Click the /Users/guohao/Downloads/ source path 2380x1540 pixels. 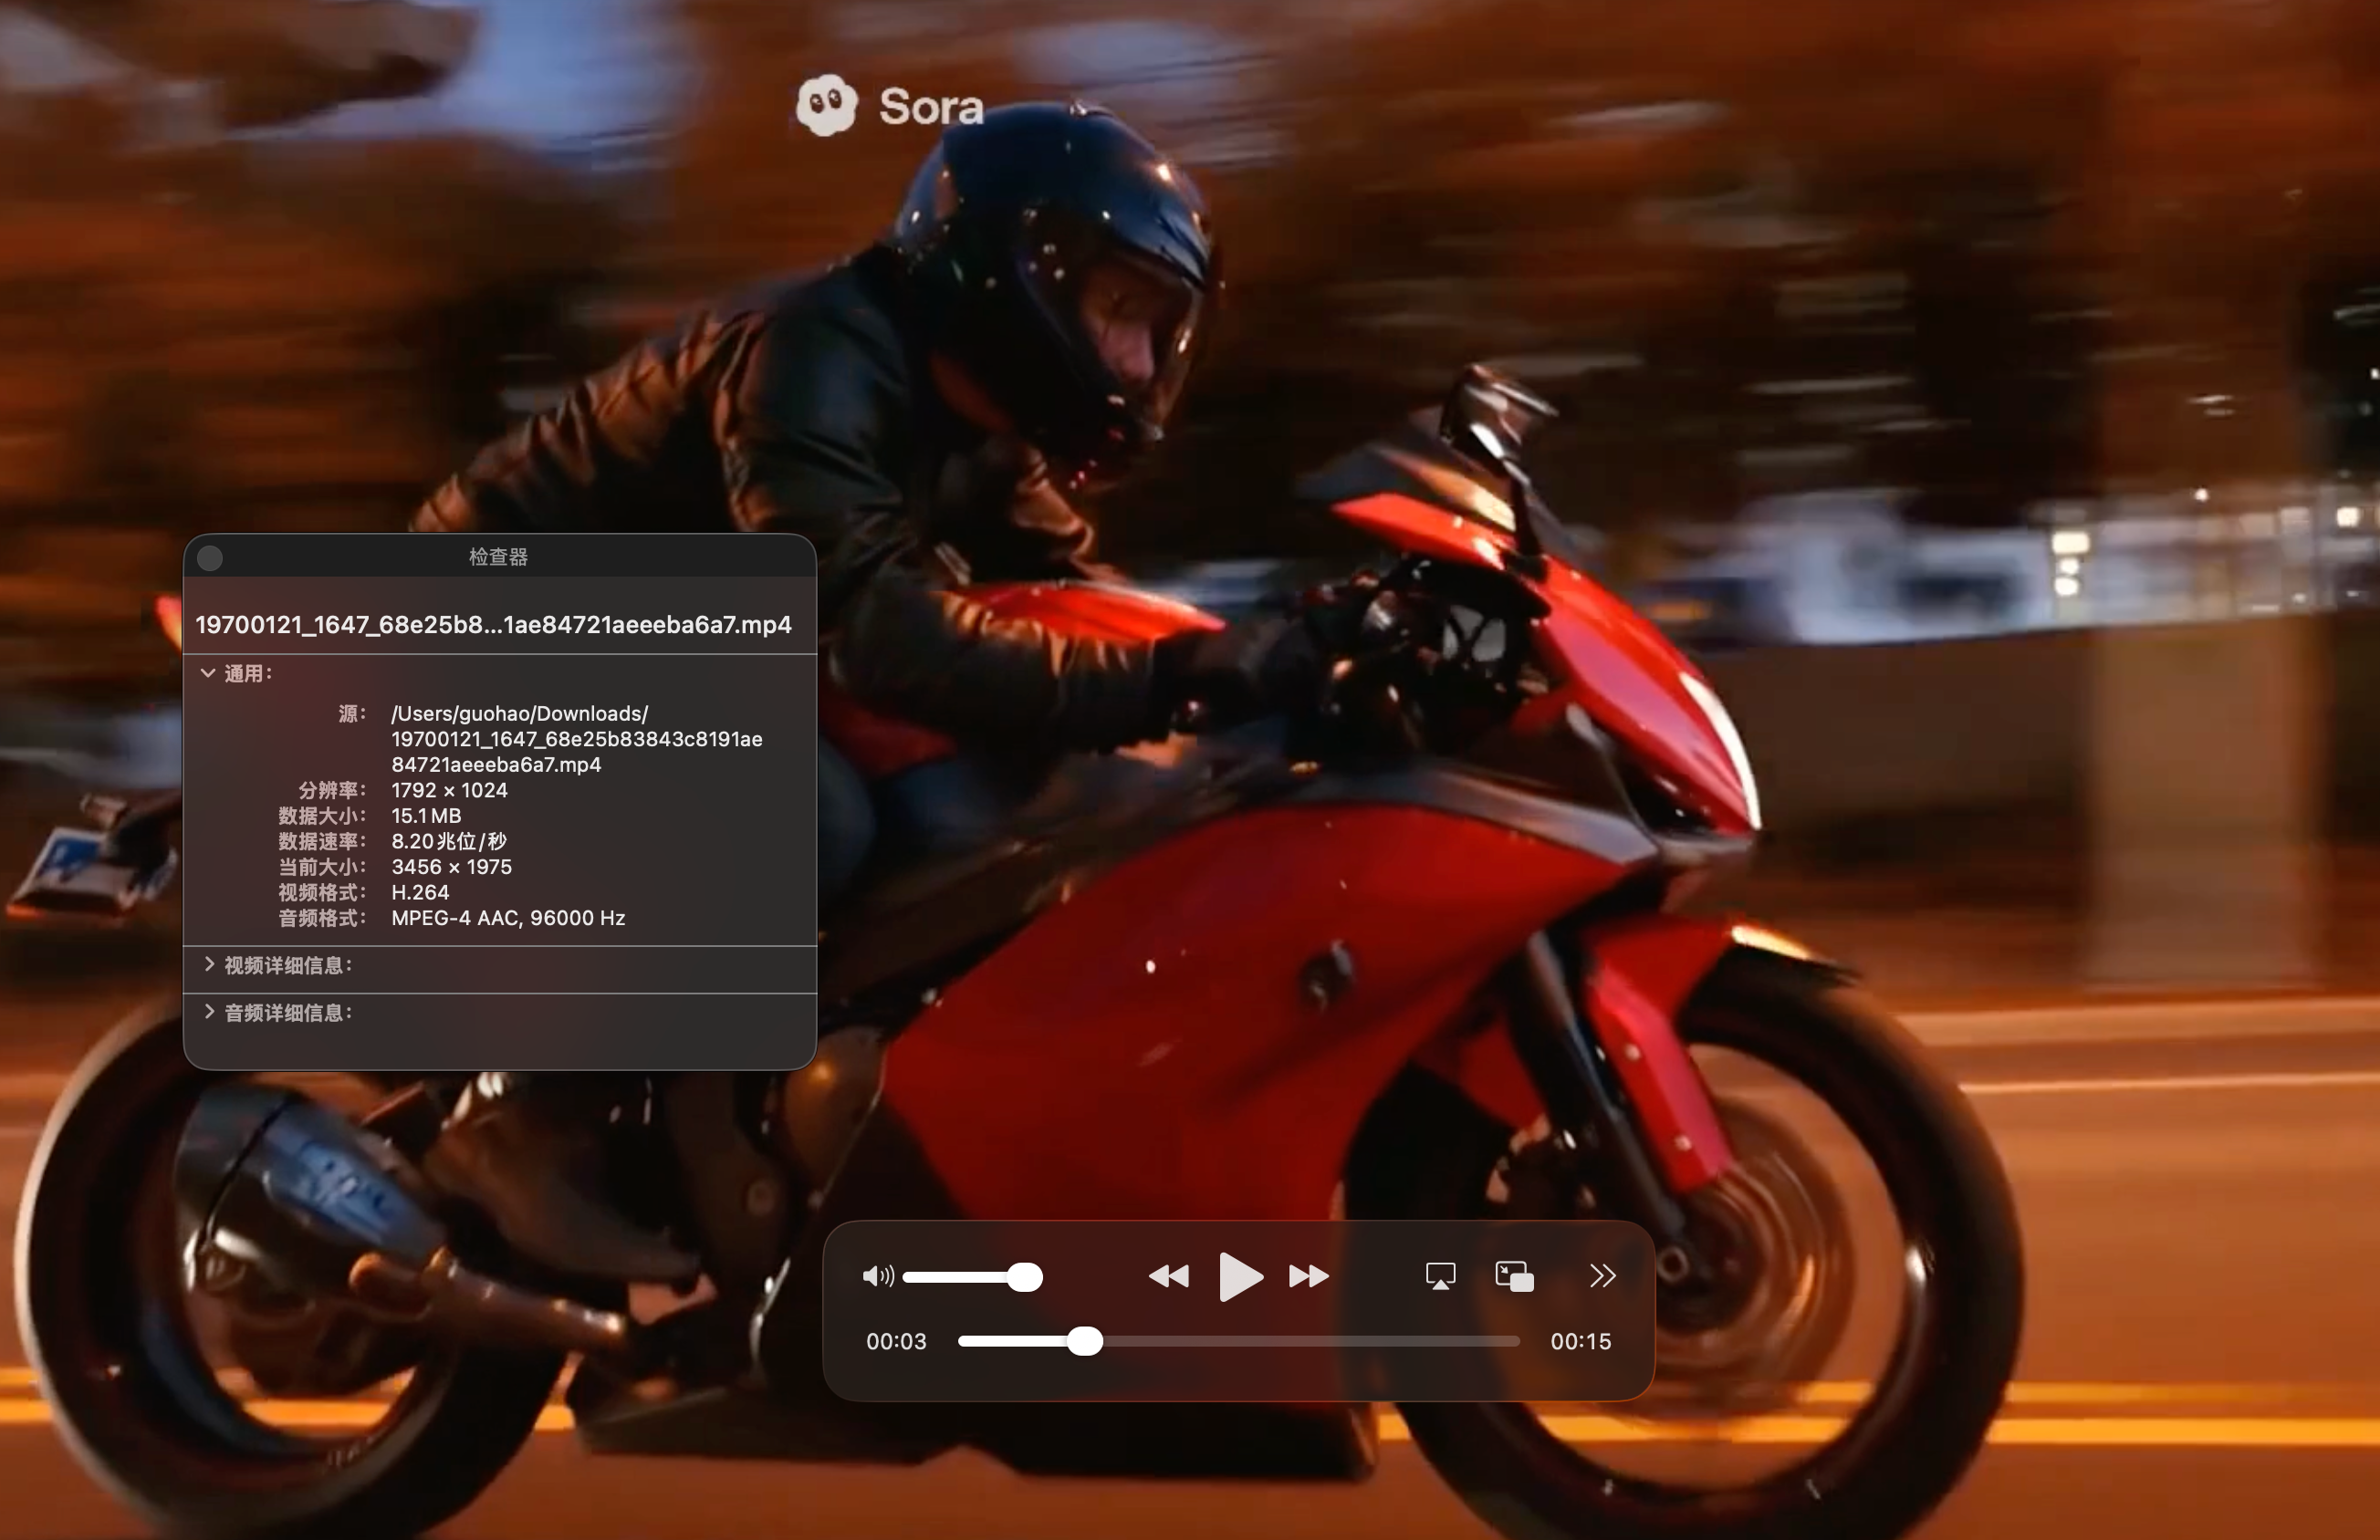(519, 714)
